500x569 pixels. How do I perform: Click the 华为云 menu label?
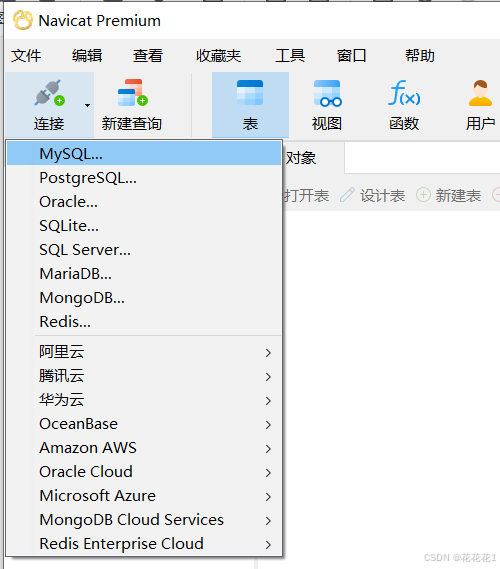click(x=62, y=400)
